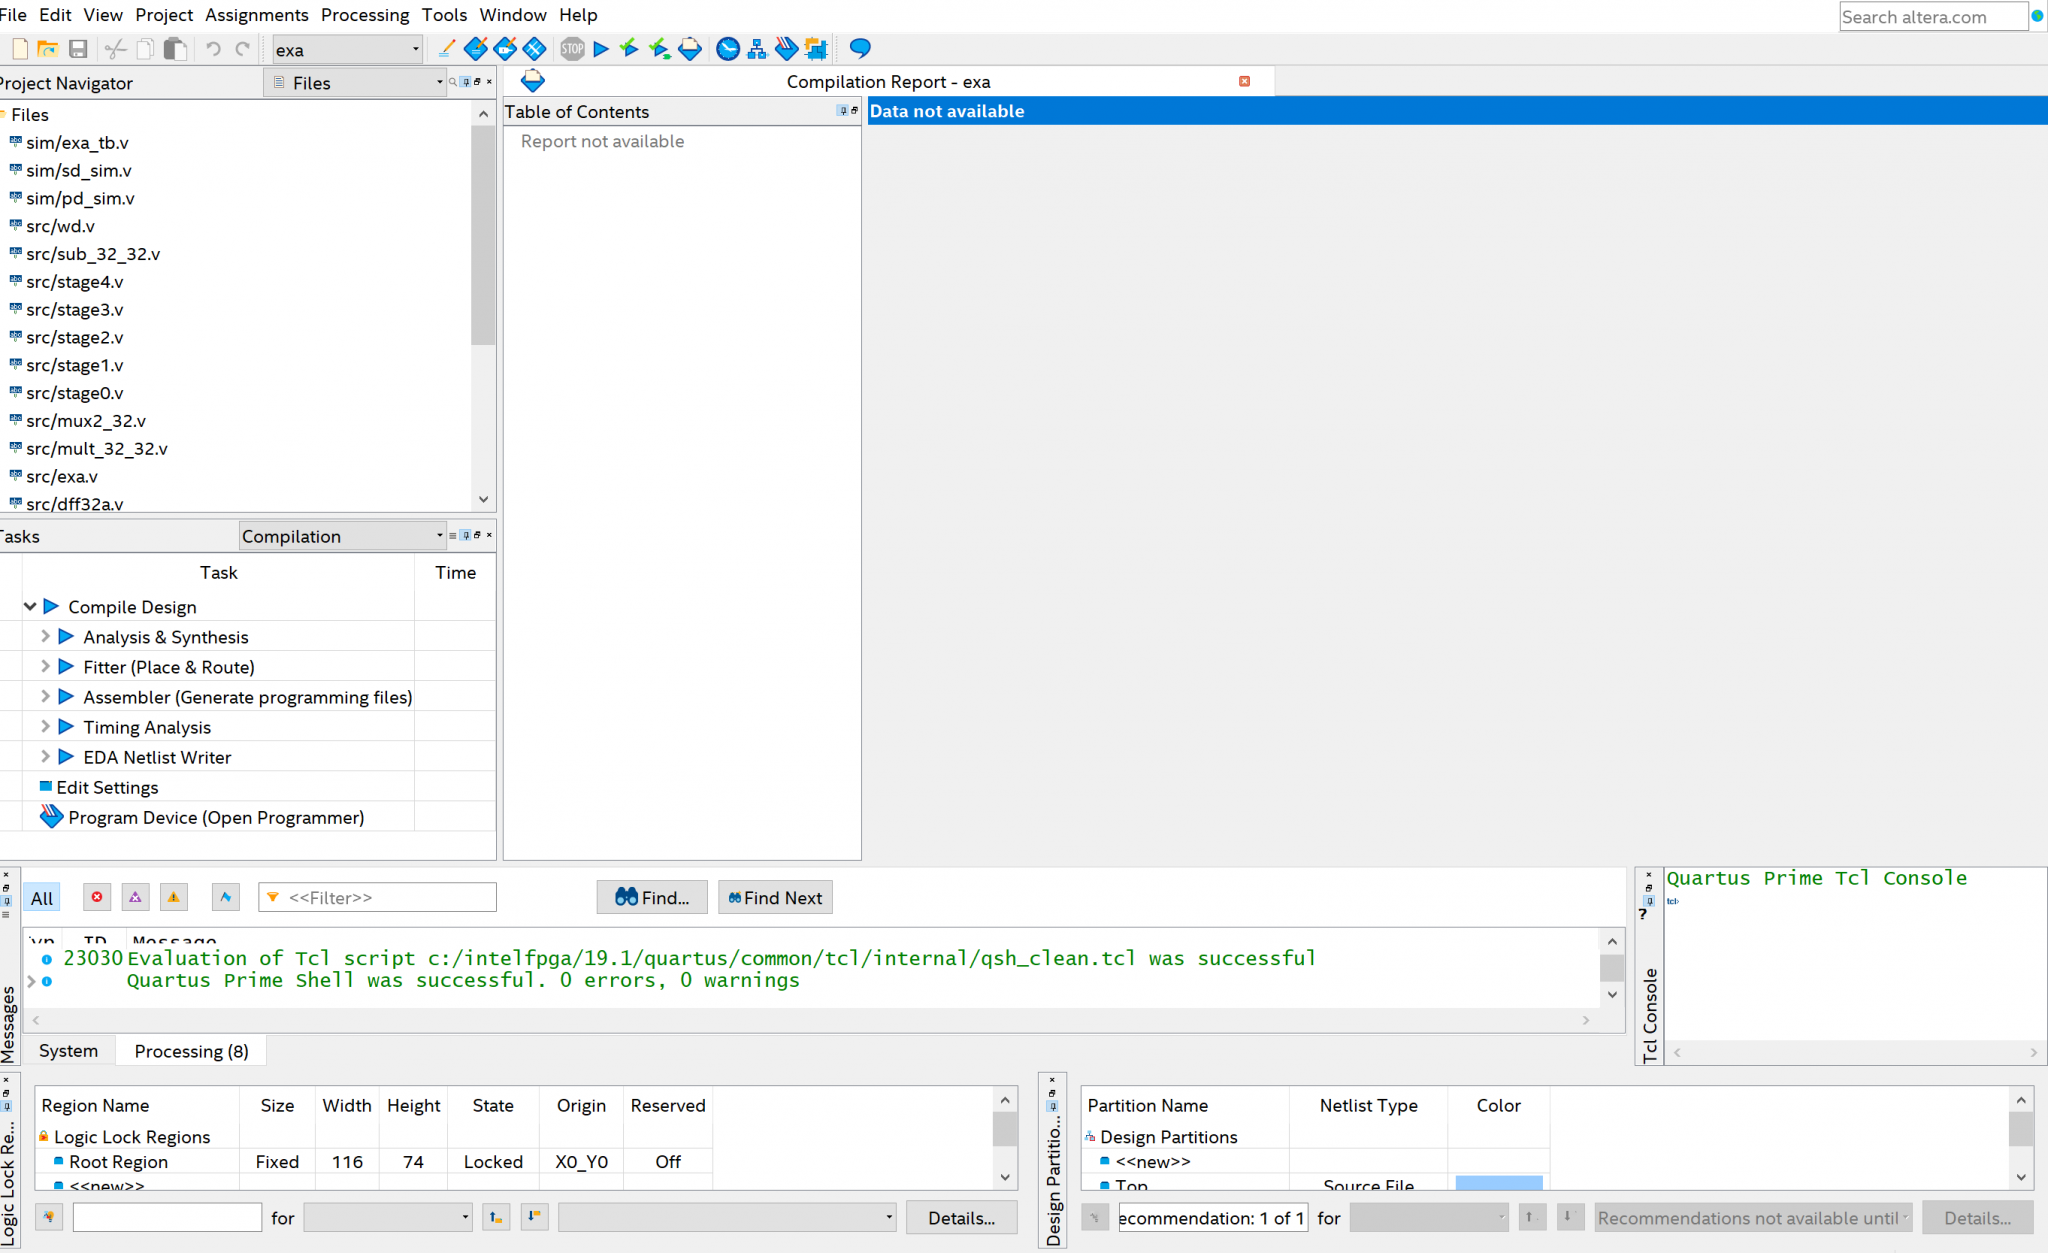The width and height of the screenshot is (2048, 1253).
Task: Click the Top partition color swatch
Action: [1498, 1184]
